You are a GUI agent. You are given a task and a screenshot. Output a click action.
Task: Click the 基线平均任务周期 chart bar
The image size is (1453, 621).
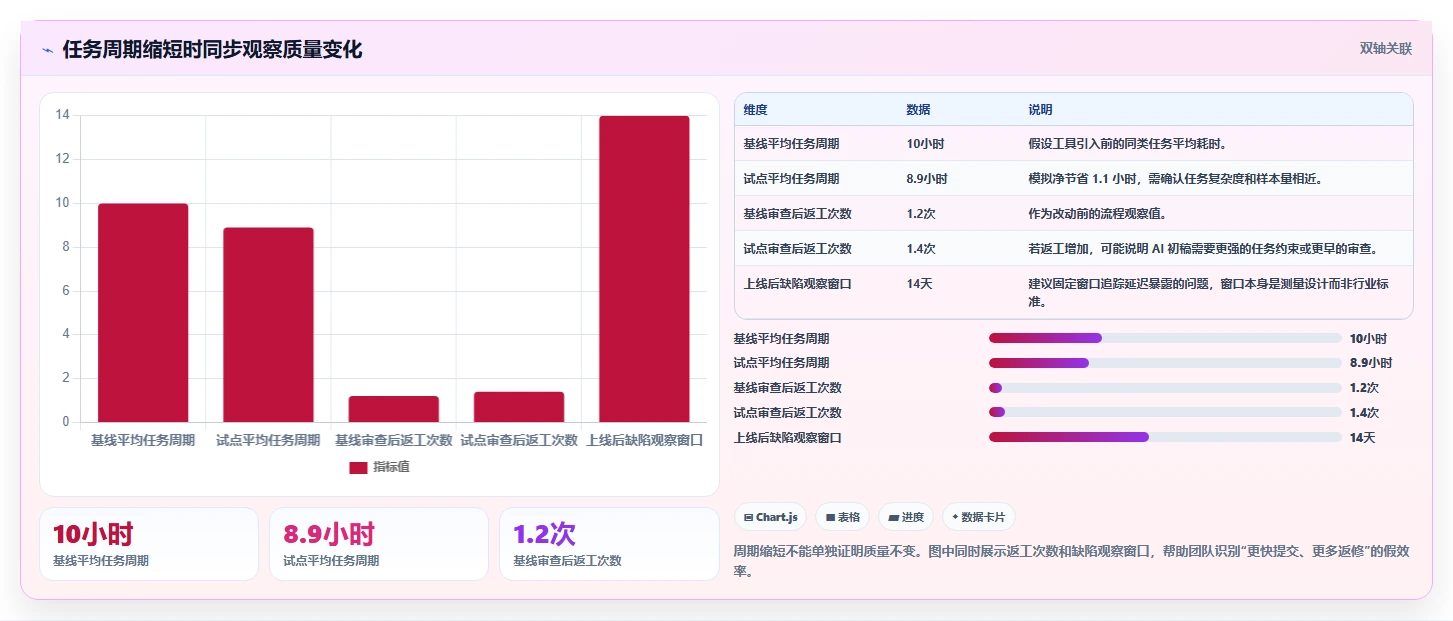143,313
